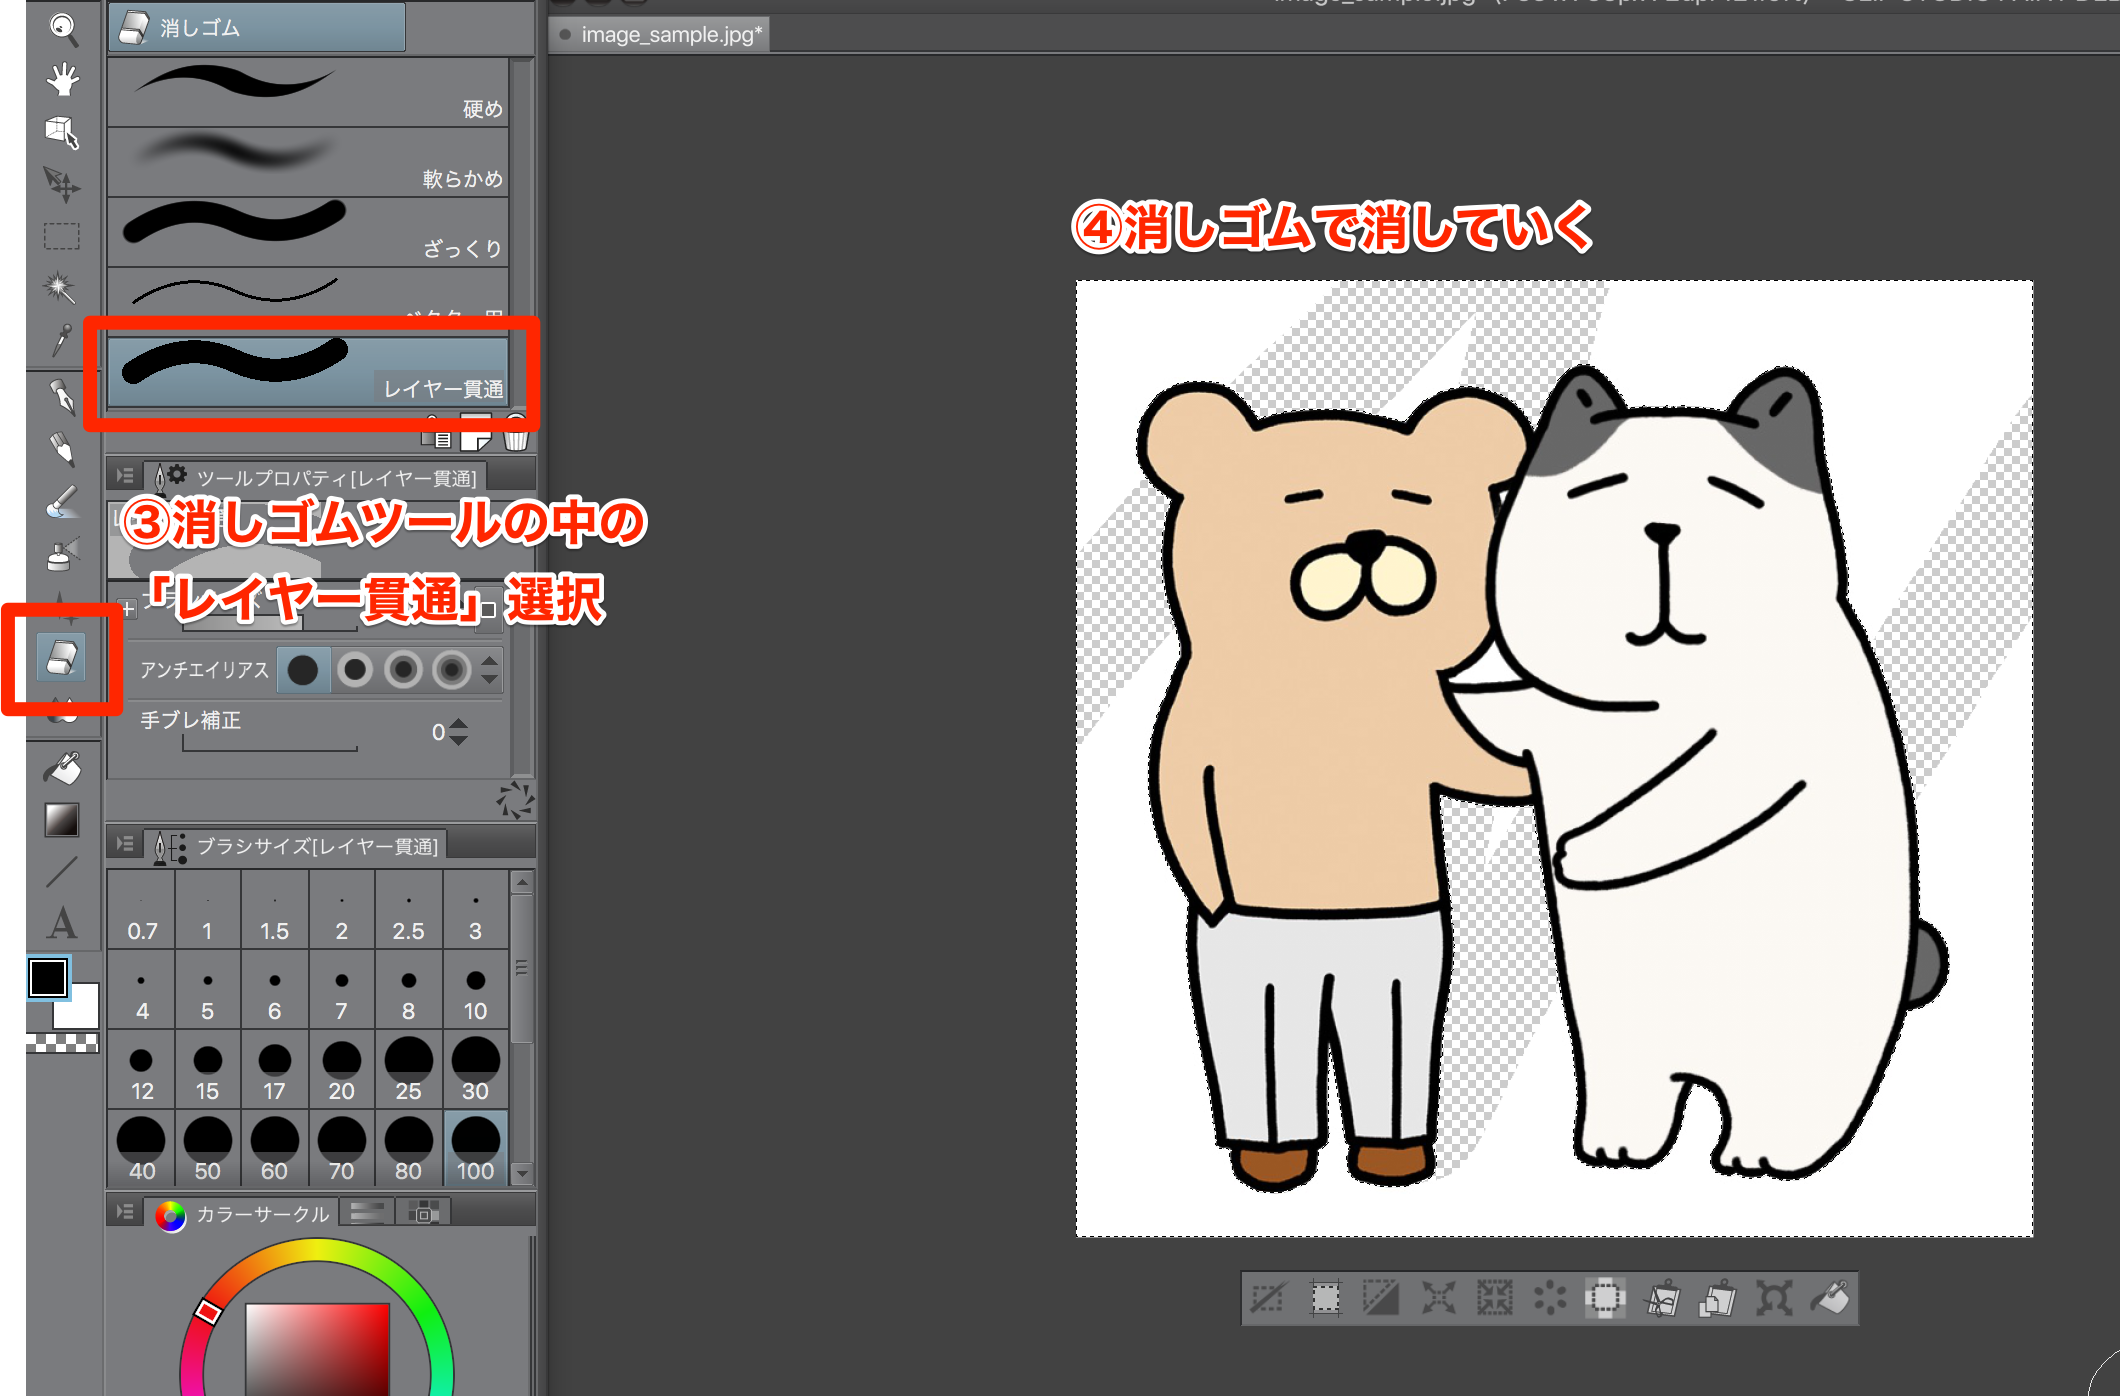Select the Eyedropper tool
This screenshot has height=1396, width=2120.
click(x=62, y=339)
